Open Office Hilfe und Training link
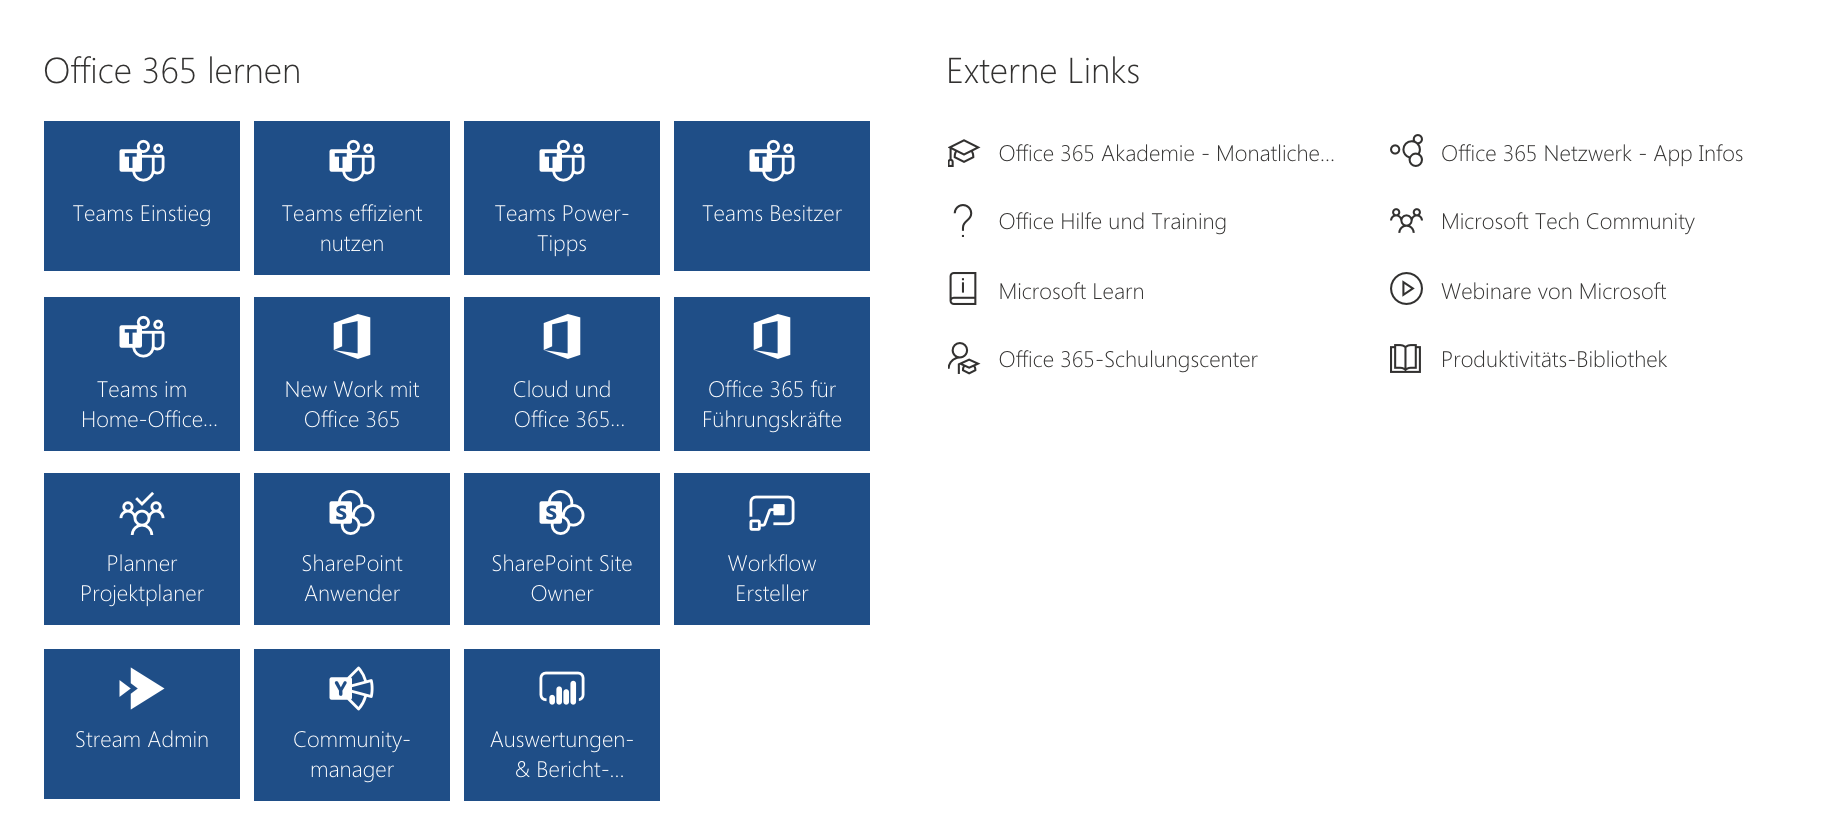 click(x=1112, y=222)
